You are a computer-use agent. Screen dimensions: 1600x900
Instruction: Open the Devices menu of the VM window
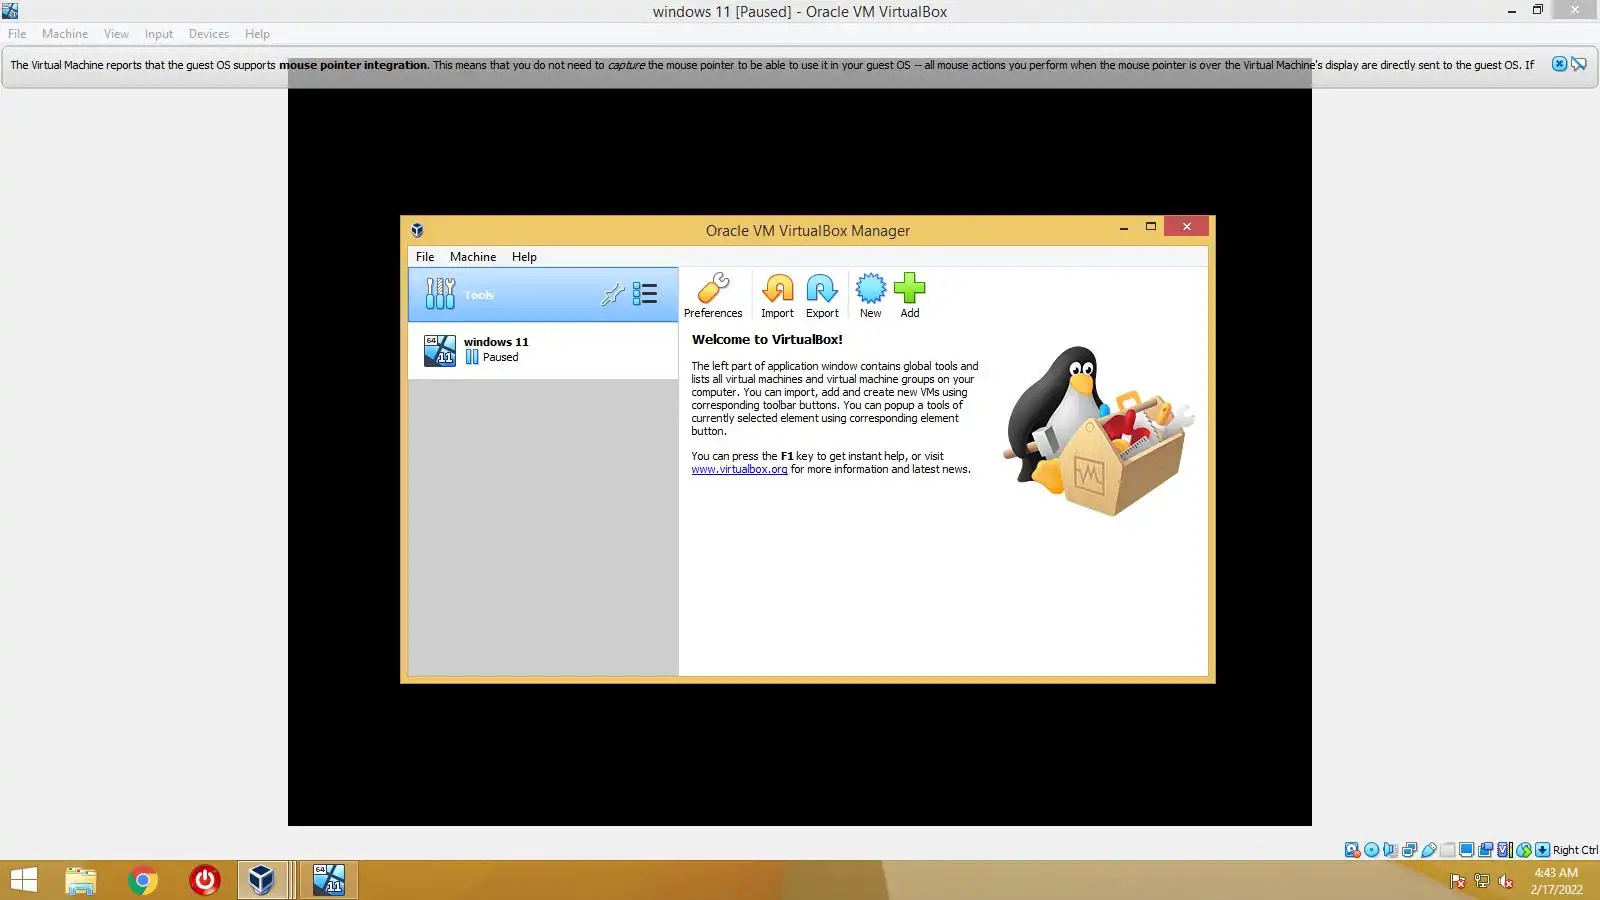(x=209, y=34)
